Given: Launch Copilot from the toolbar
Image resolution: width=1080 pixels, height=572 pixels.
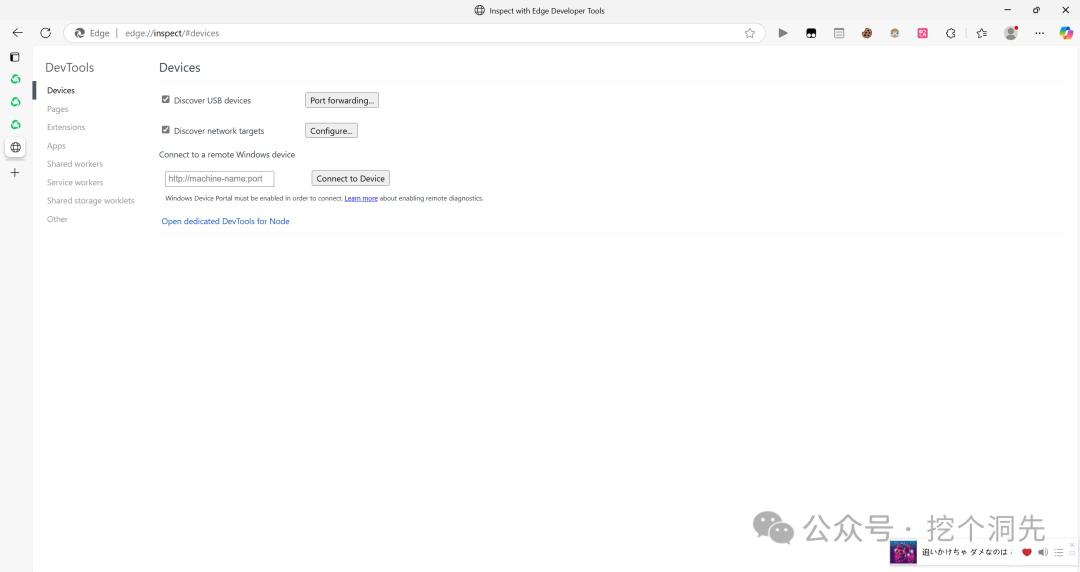Looking at the screenshot, I should (x=1066, y=33).
